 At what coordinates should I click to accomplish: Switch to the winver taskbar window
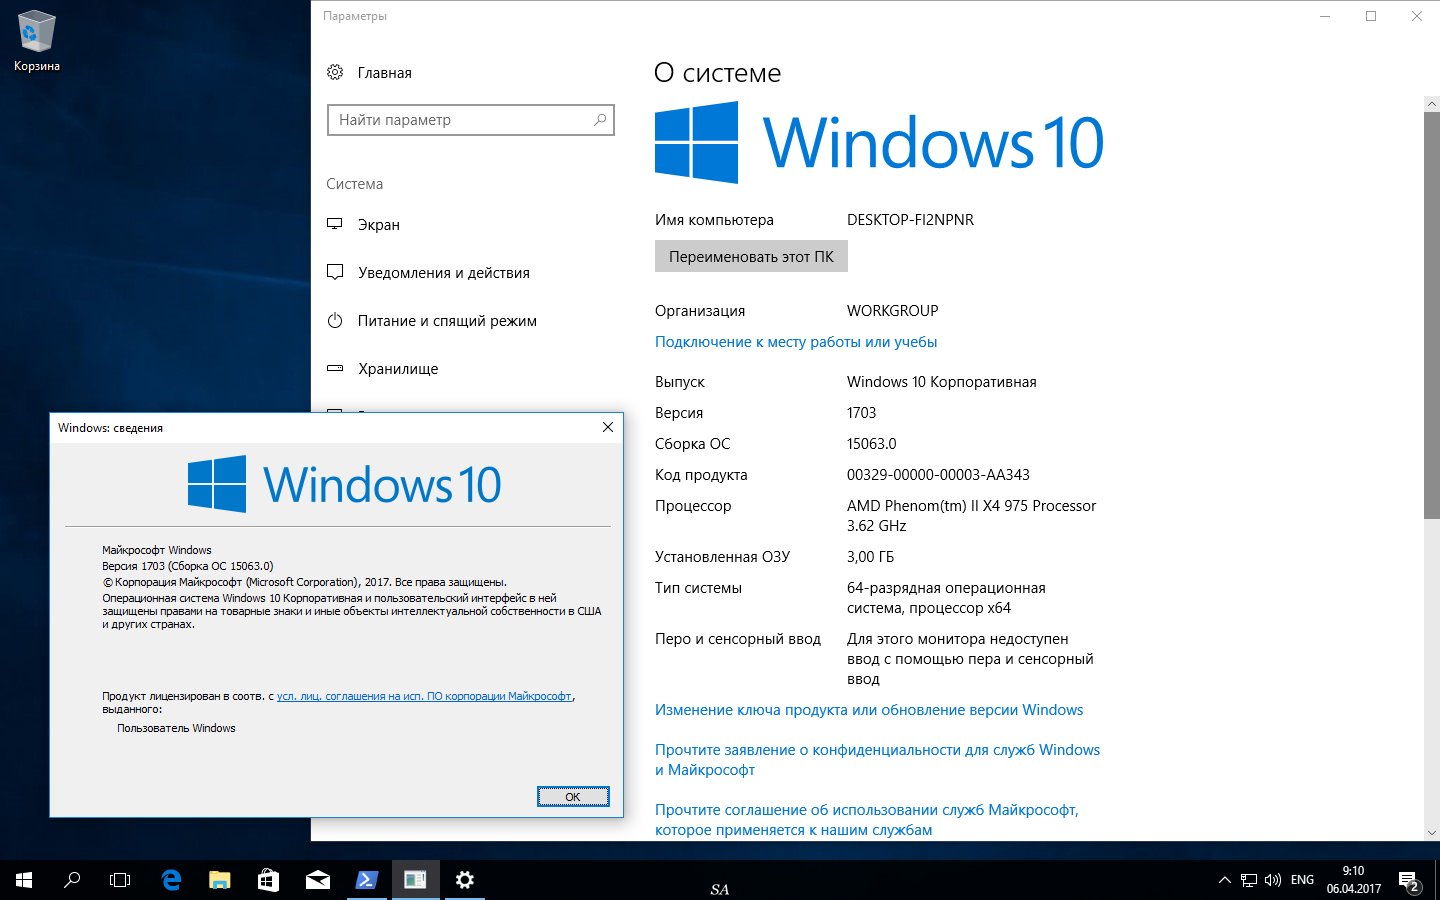(415, 880)
